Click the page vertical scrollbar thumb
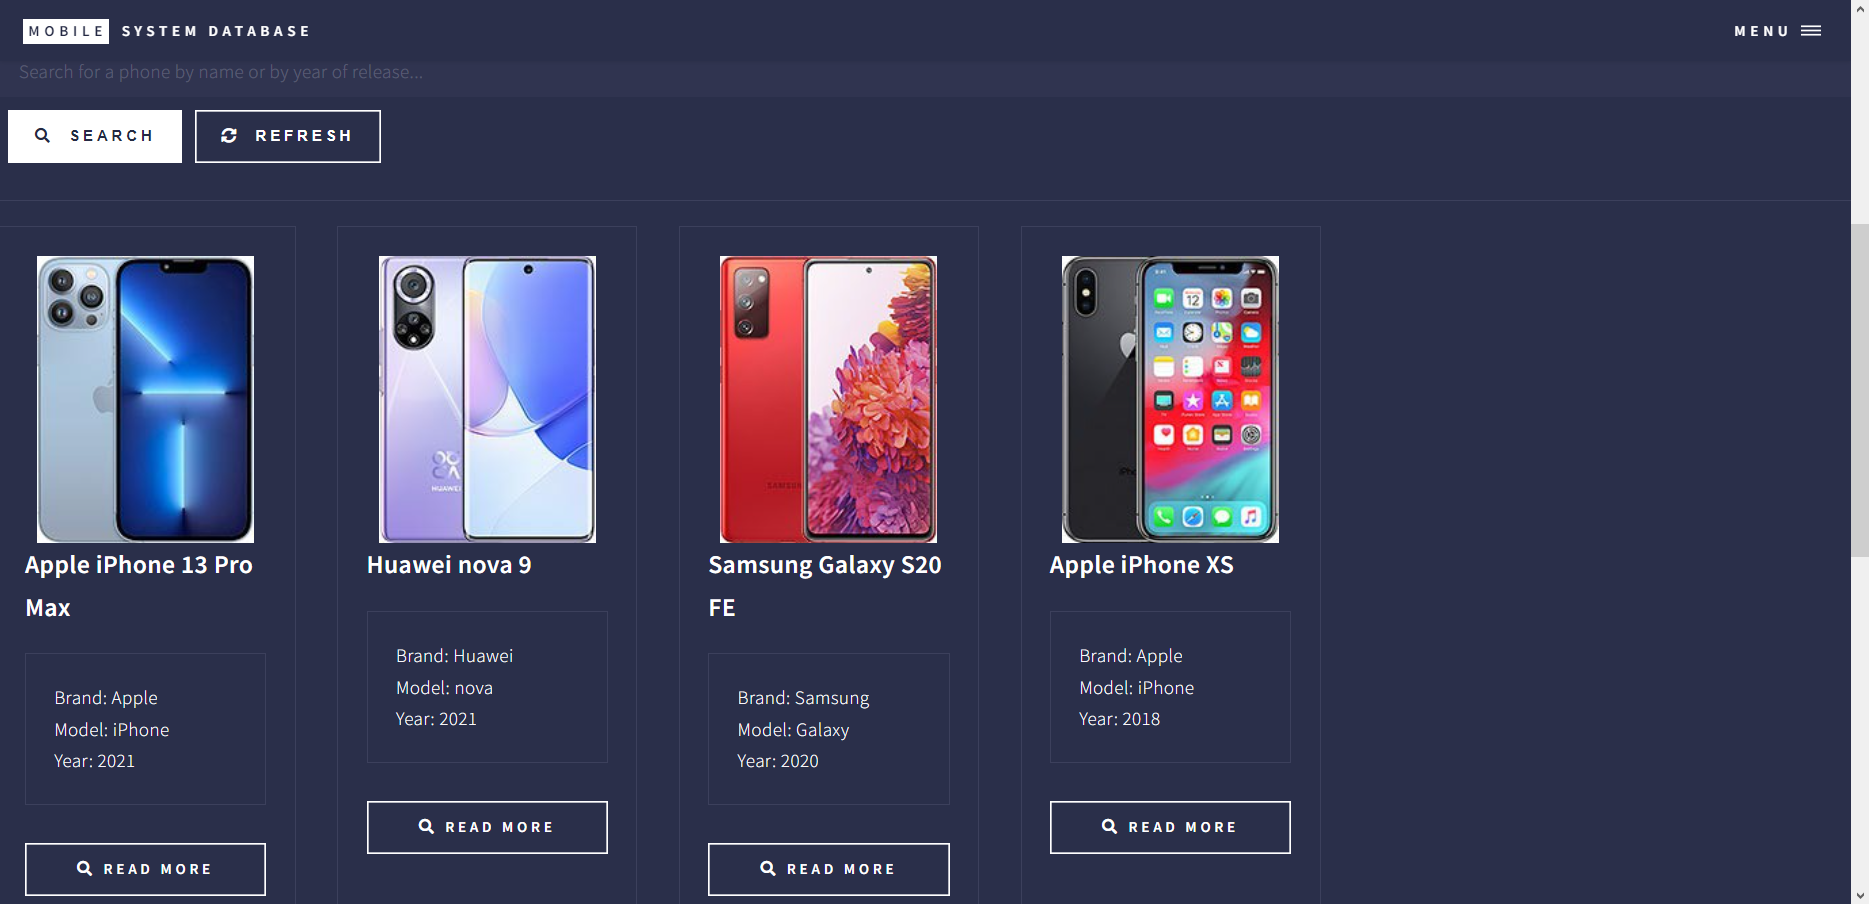This screenshot has width=1869, height=904. pos(1860,390)
